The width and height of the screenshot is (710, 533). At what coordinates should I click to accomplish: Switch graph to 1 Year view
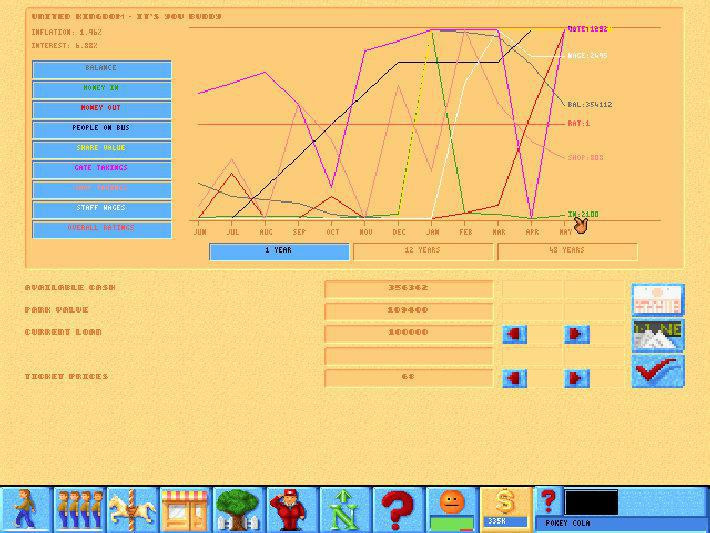coord(278,251)
